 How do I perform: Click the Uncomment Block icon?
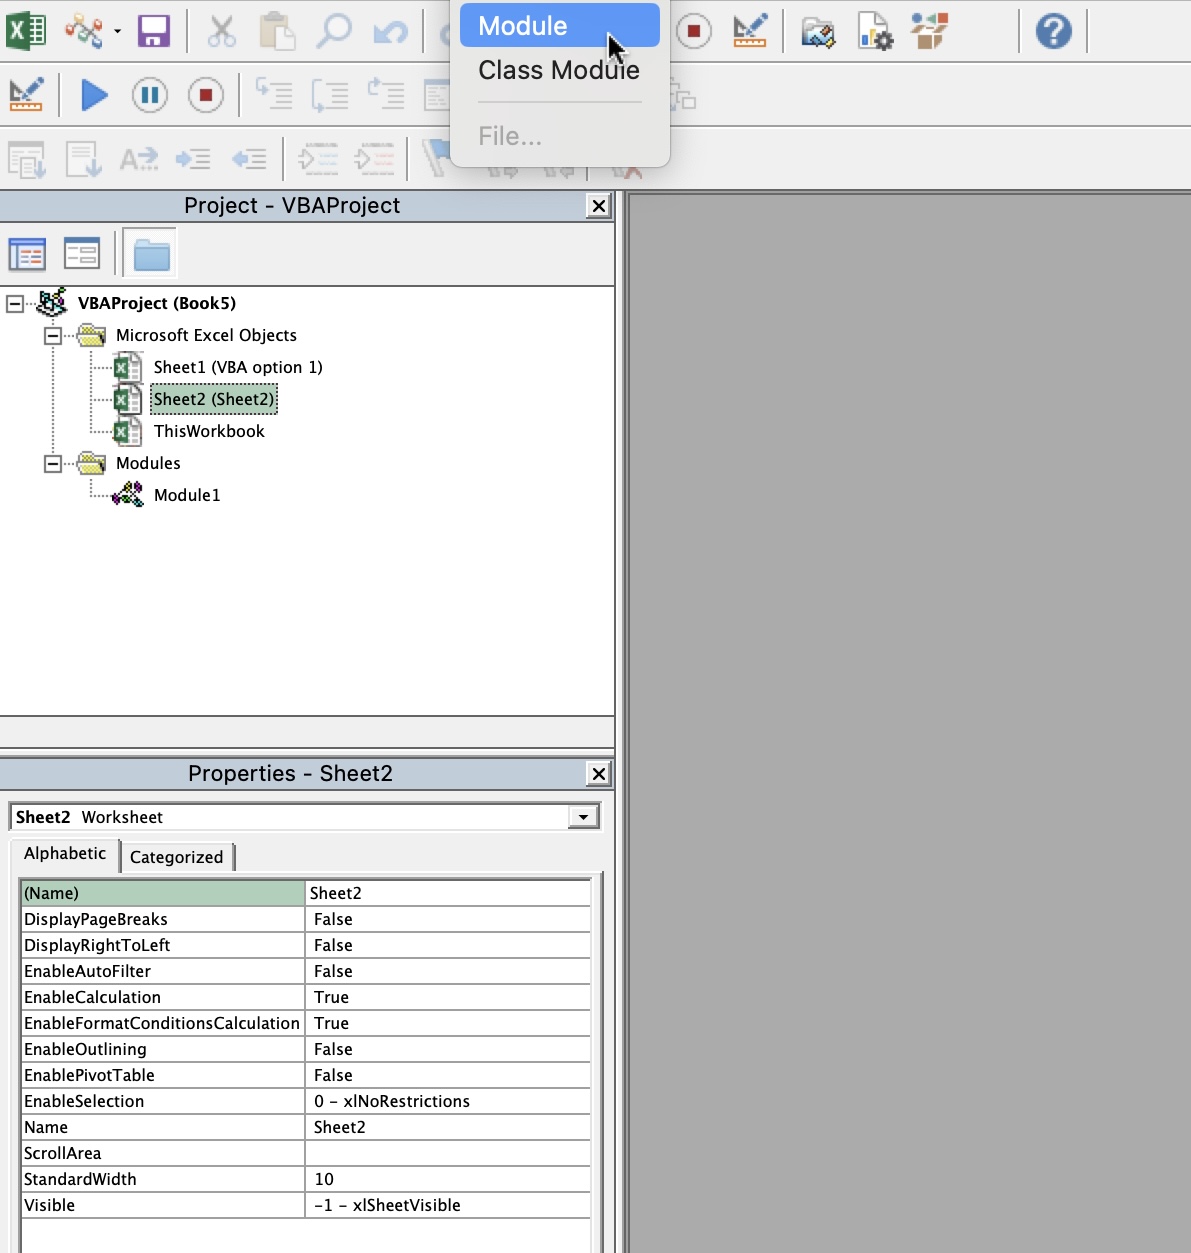pos(374,159)
